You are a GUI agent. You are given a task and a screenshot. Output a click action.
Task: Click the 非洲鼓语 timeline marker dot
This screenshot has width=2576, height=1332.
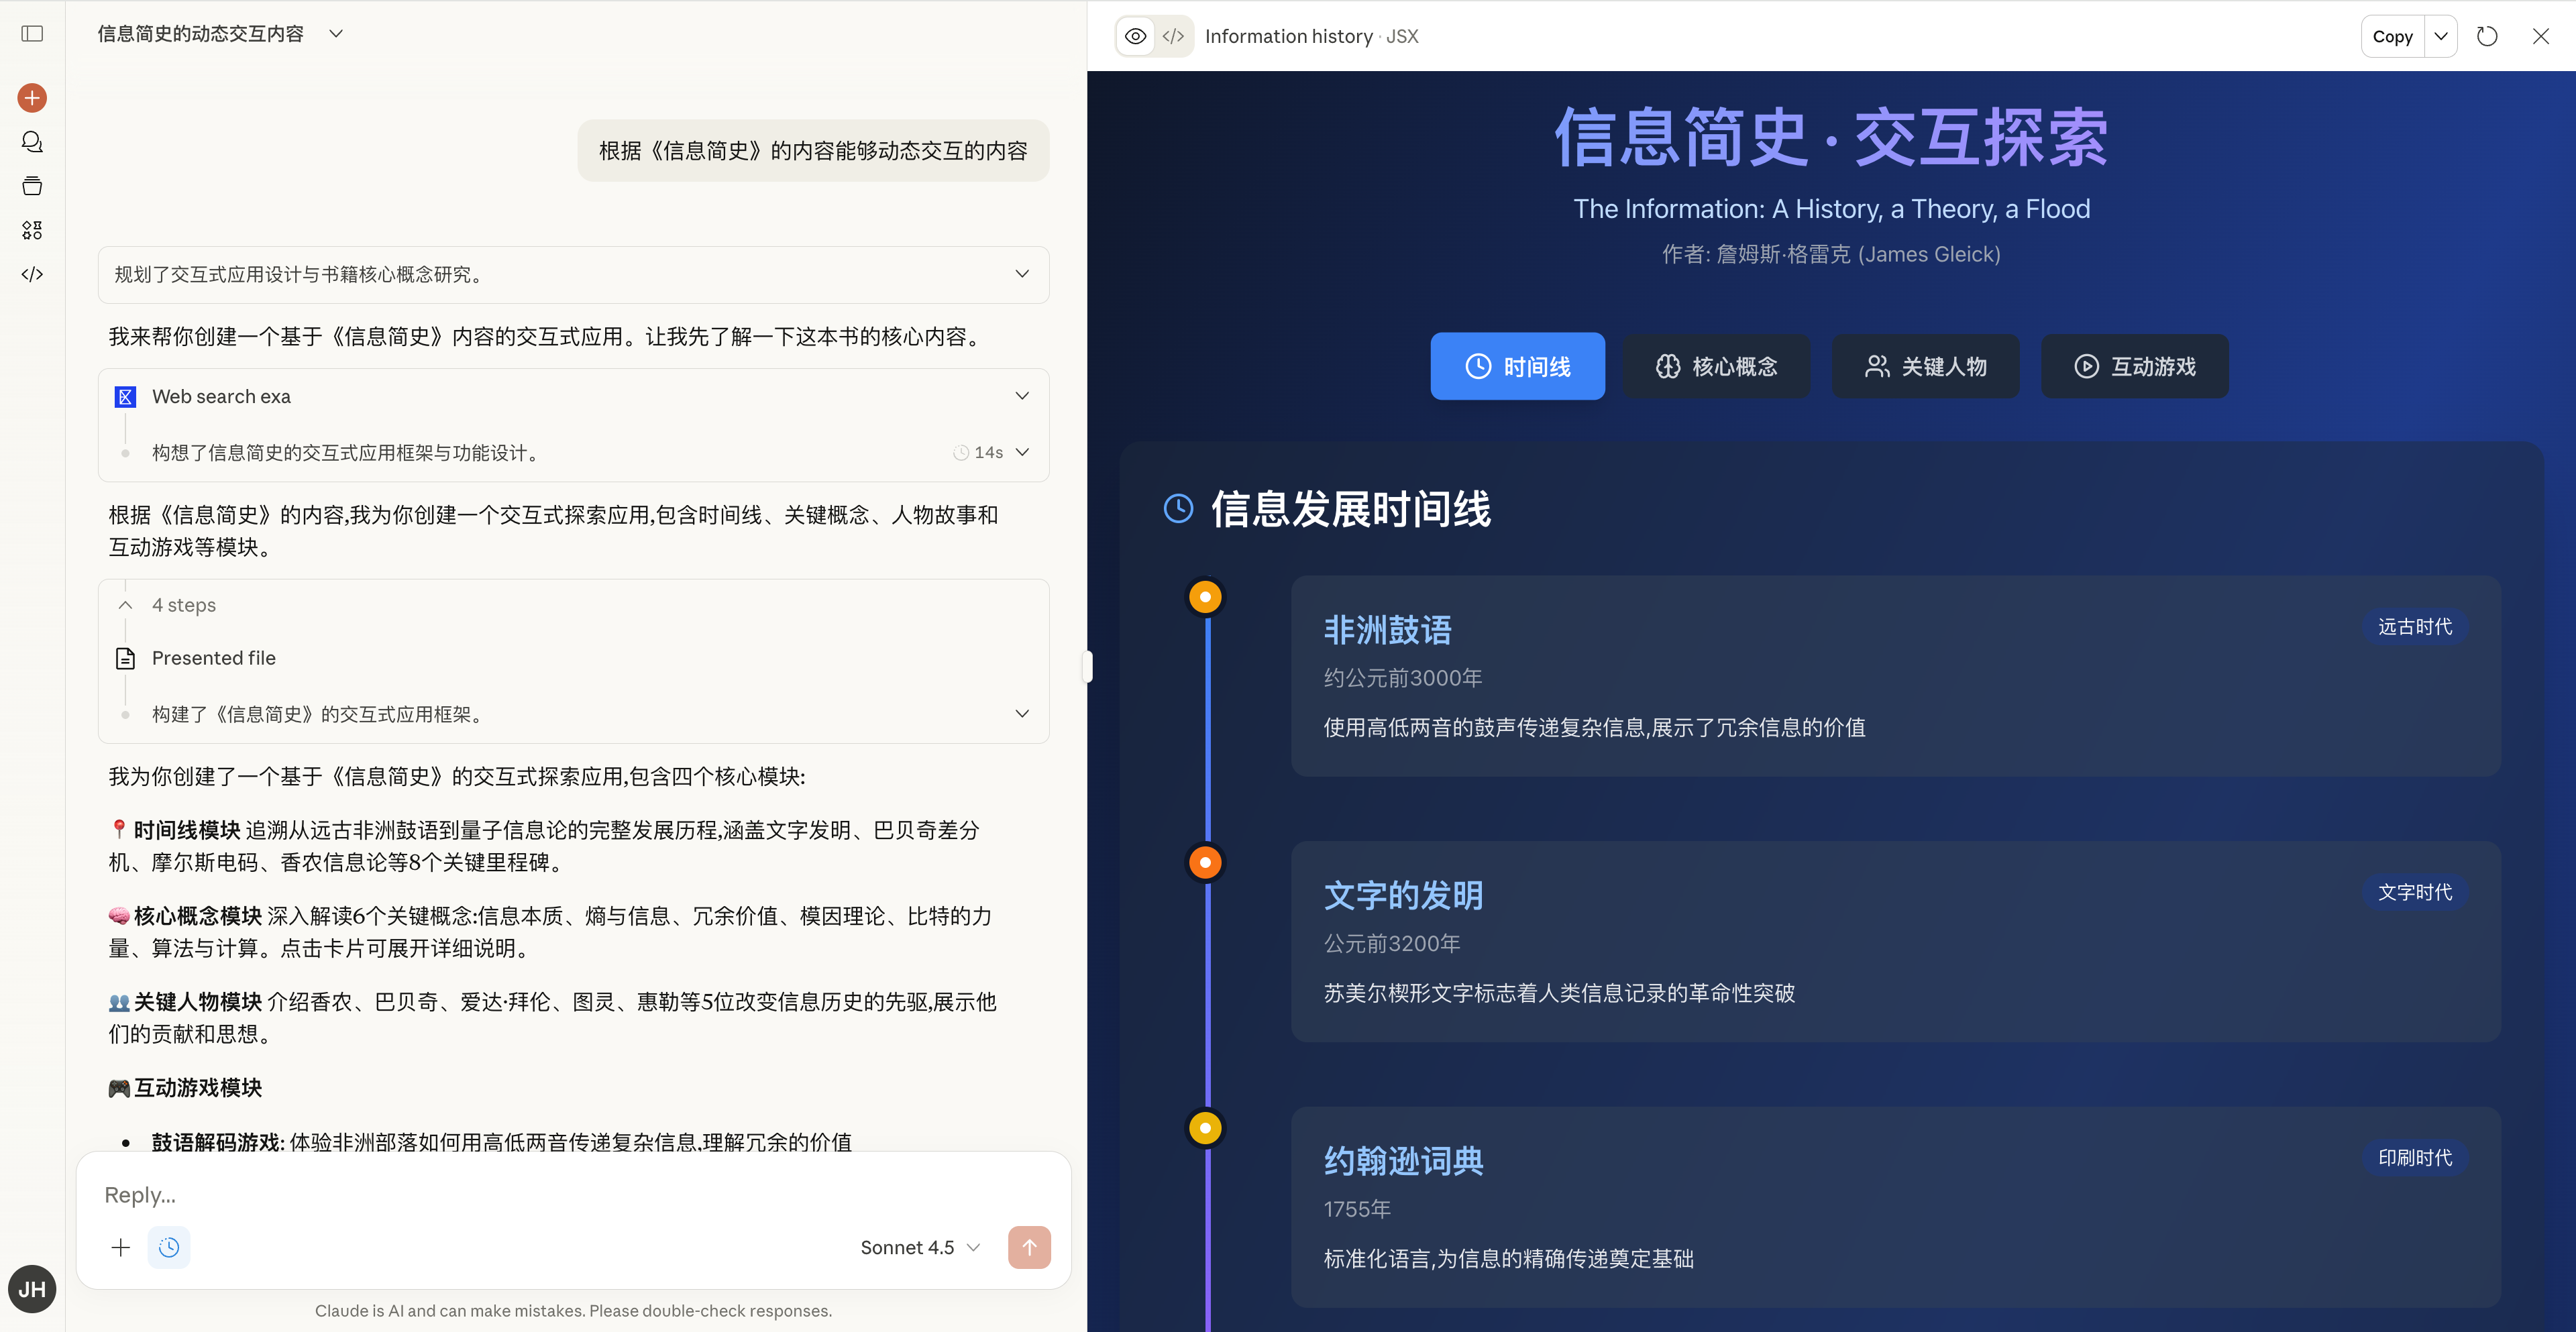(1205, 597)
